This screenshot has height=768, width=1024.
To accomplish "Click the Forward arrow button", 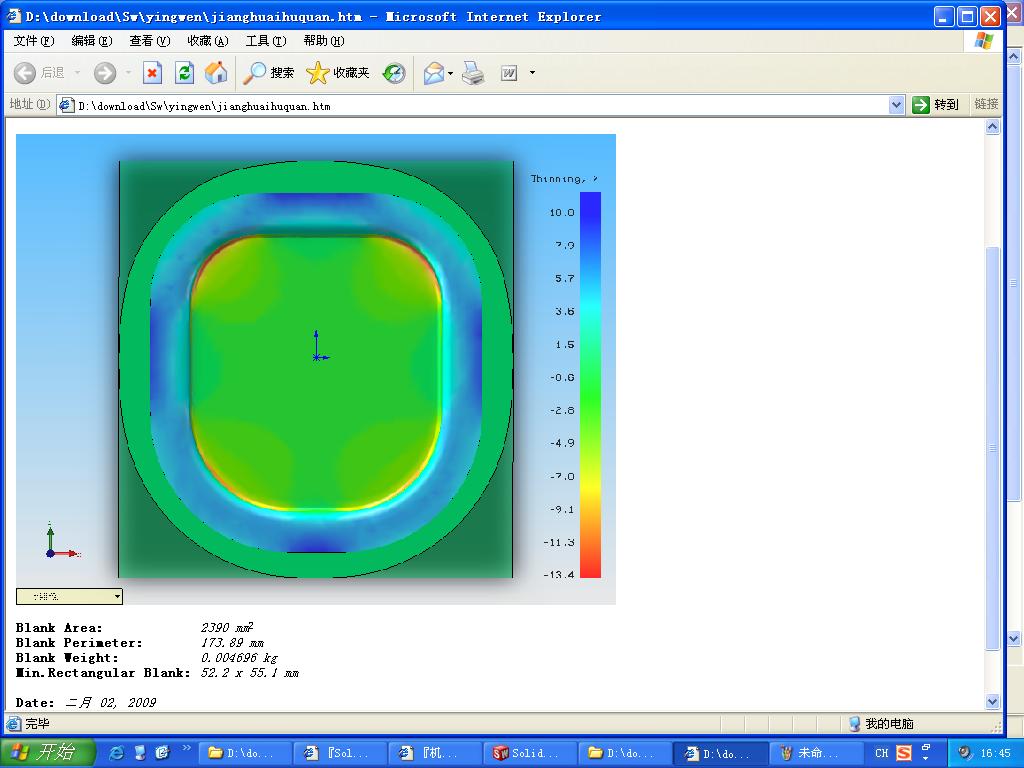I will 104,72.
